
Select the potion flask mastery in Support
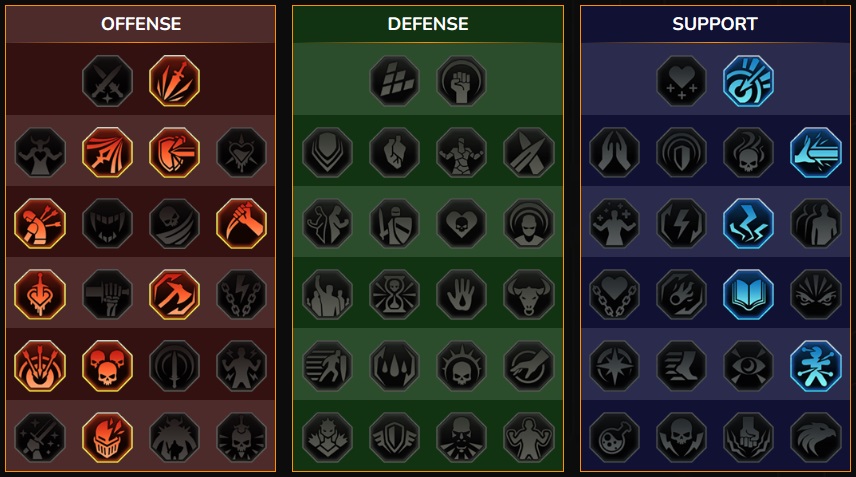pyautogui.click(x=614, y=437)
